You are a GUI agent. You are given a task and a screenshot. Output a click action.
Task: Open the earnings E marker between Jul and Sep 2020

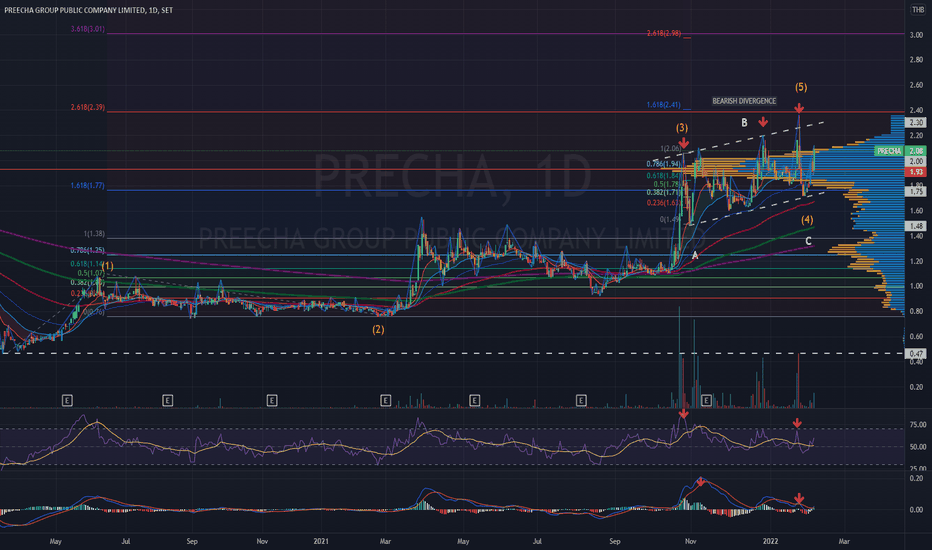pyautogui.click(x=168, y=401)
